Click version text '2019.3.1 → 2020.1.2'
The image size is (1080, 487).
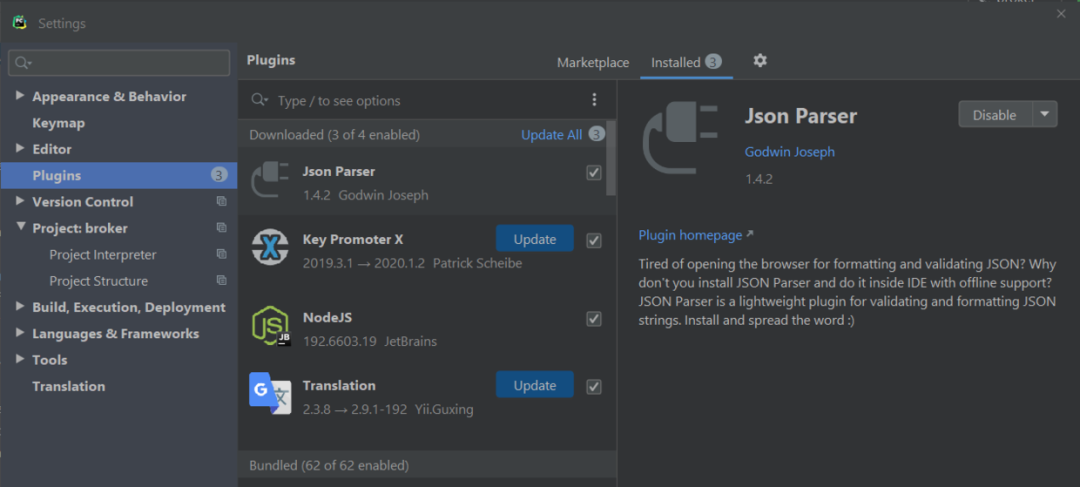pyautogui.click(x=364, y=263)
